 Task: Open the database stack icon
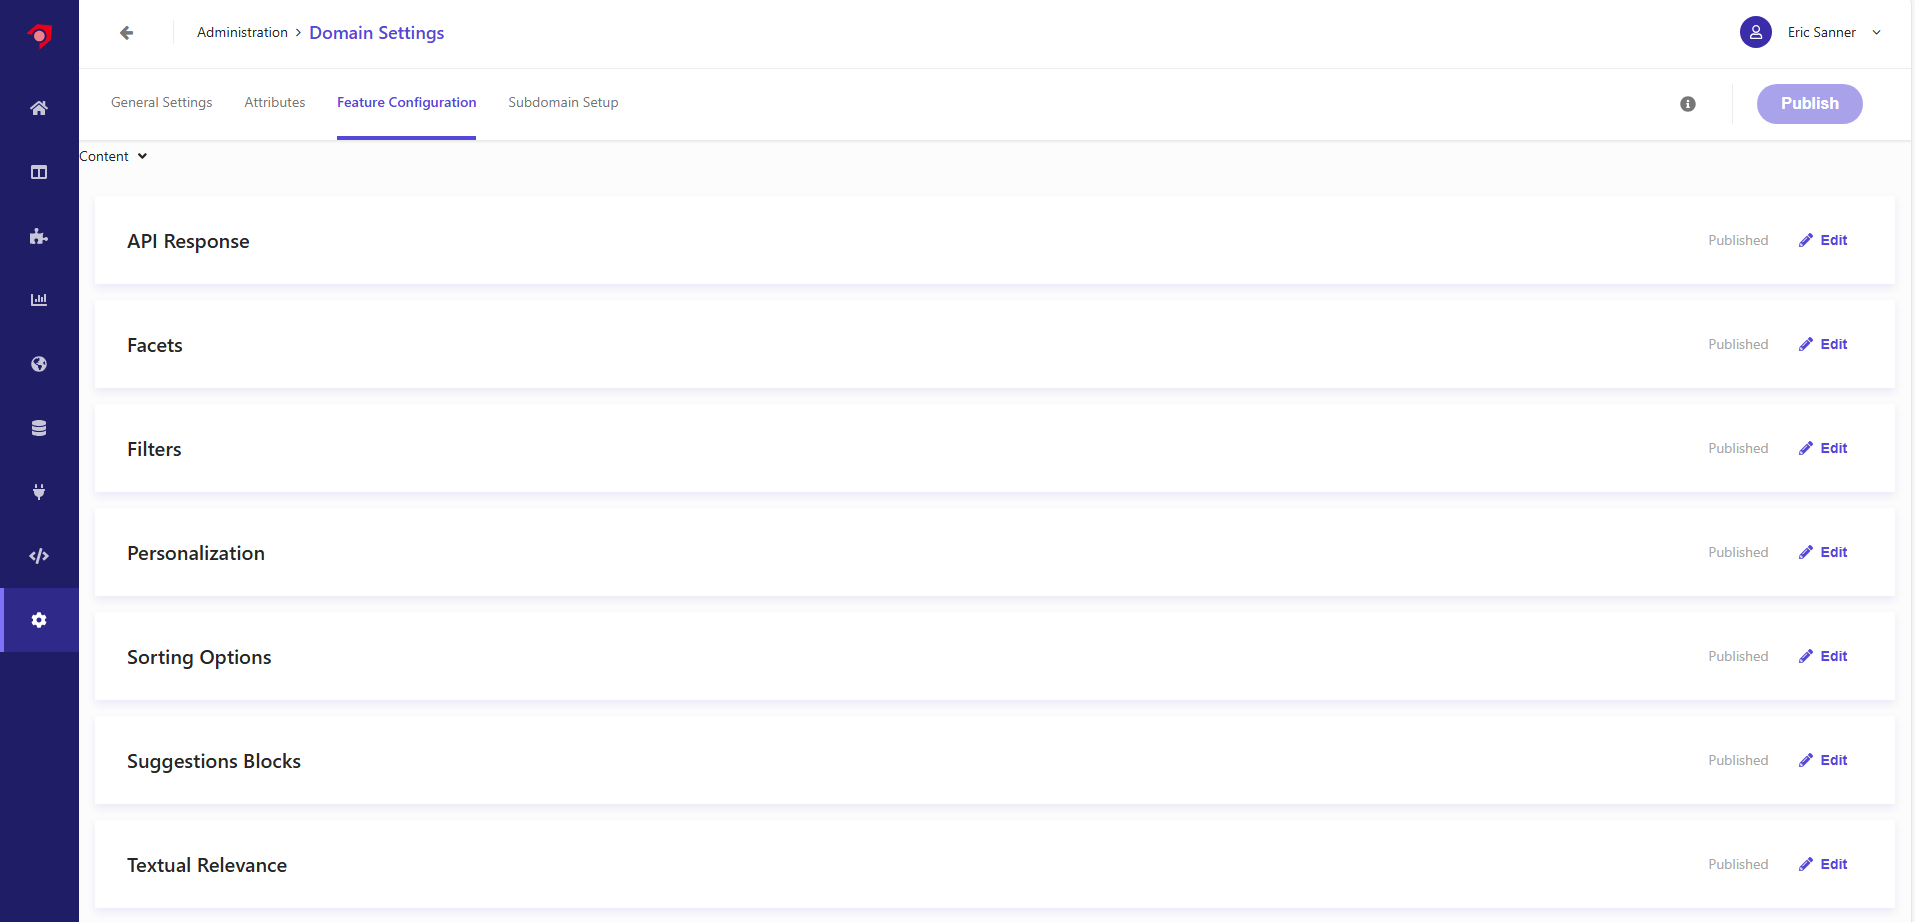pos(39,428)
